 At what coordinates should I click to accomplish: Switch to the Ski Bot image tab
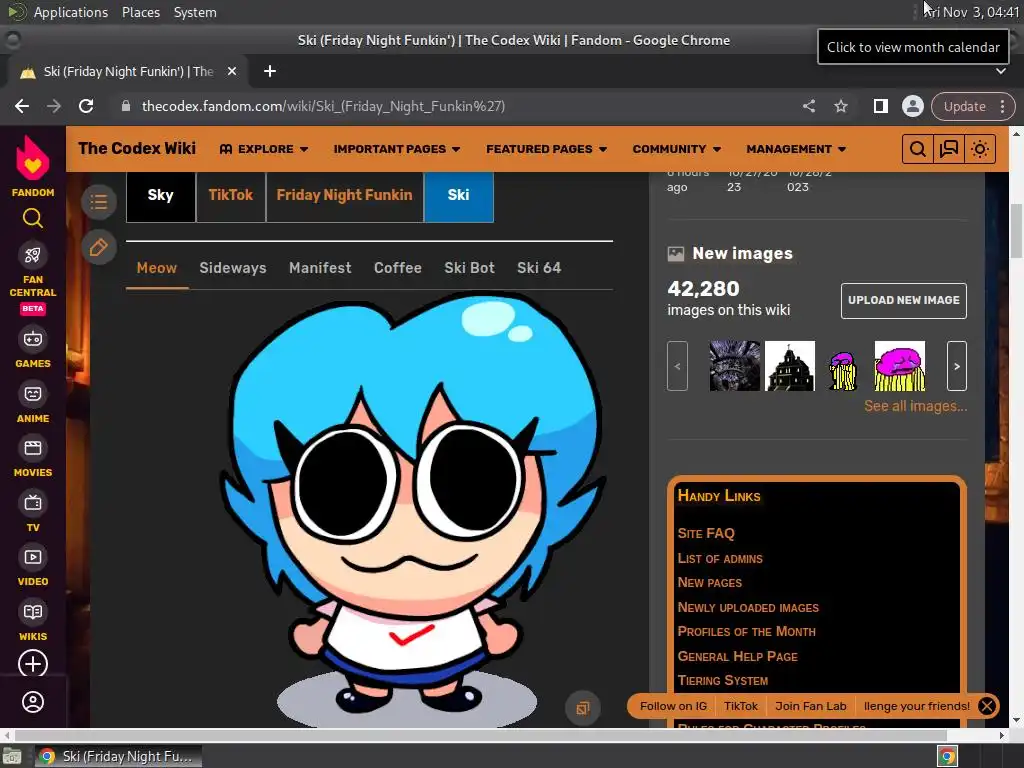click(470, 268)
